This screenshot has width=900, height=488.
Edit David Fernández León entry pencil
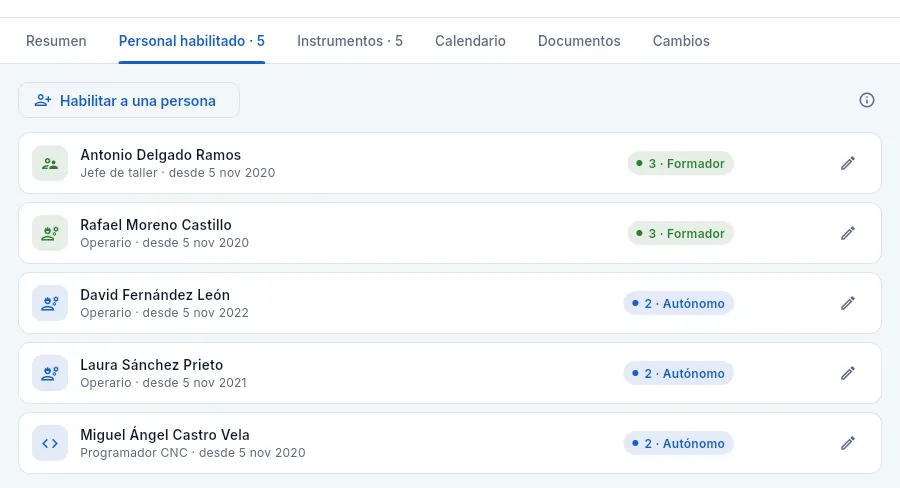click(848, 303)
